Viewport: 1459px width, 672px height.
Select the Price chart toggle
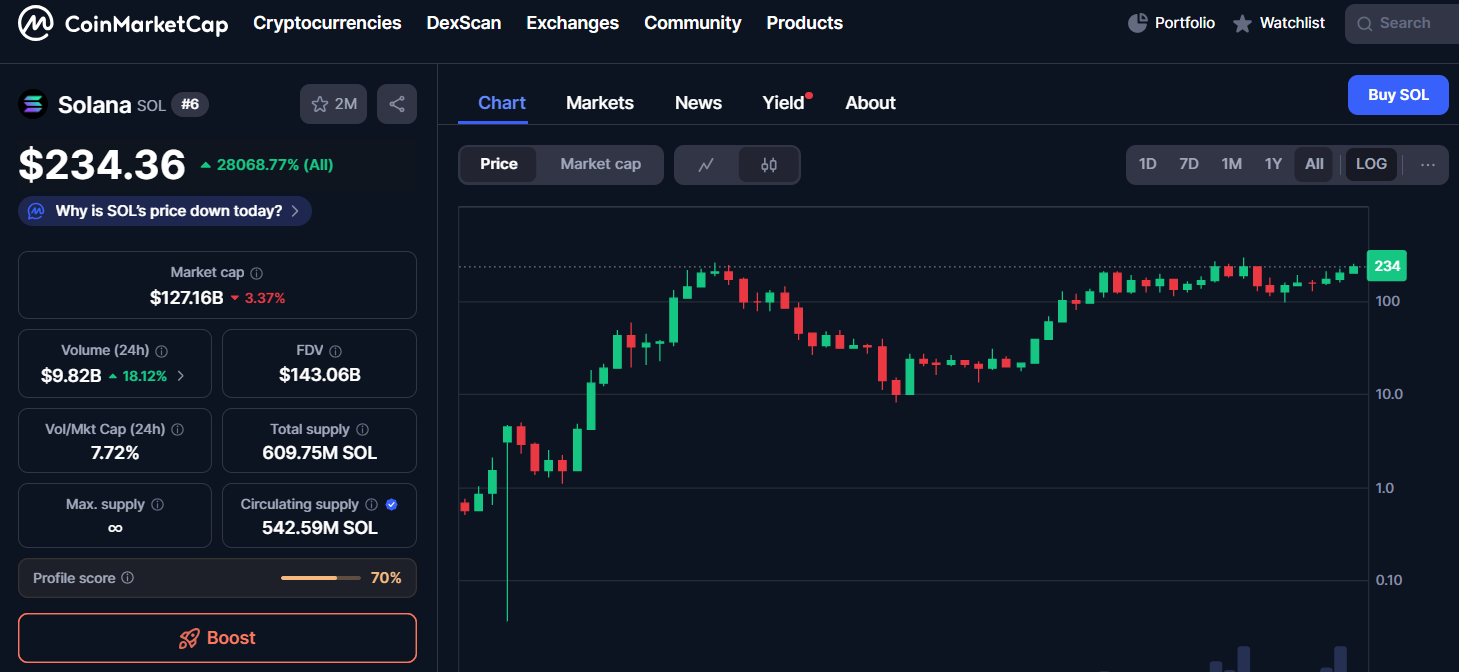(499, 165)
